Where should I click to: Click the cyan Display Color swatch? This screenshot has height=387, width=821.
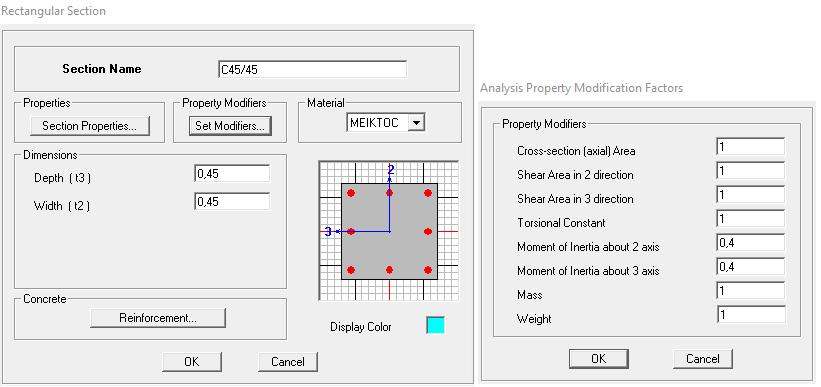click(x=435, y=325)
